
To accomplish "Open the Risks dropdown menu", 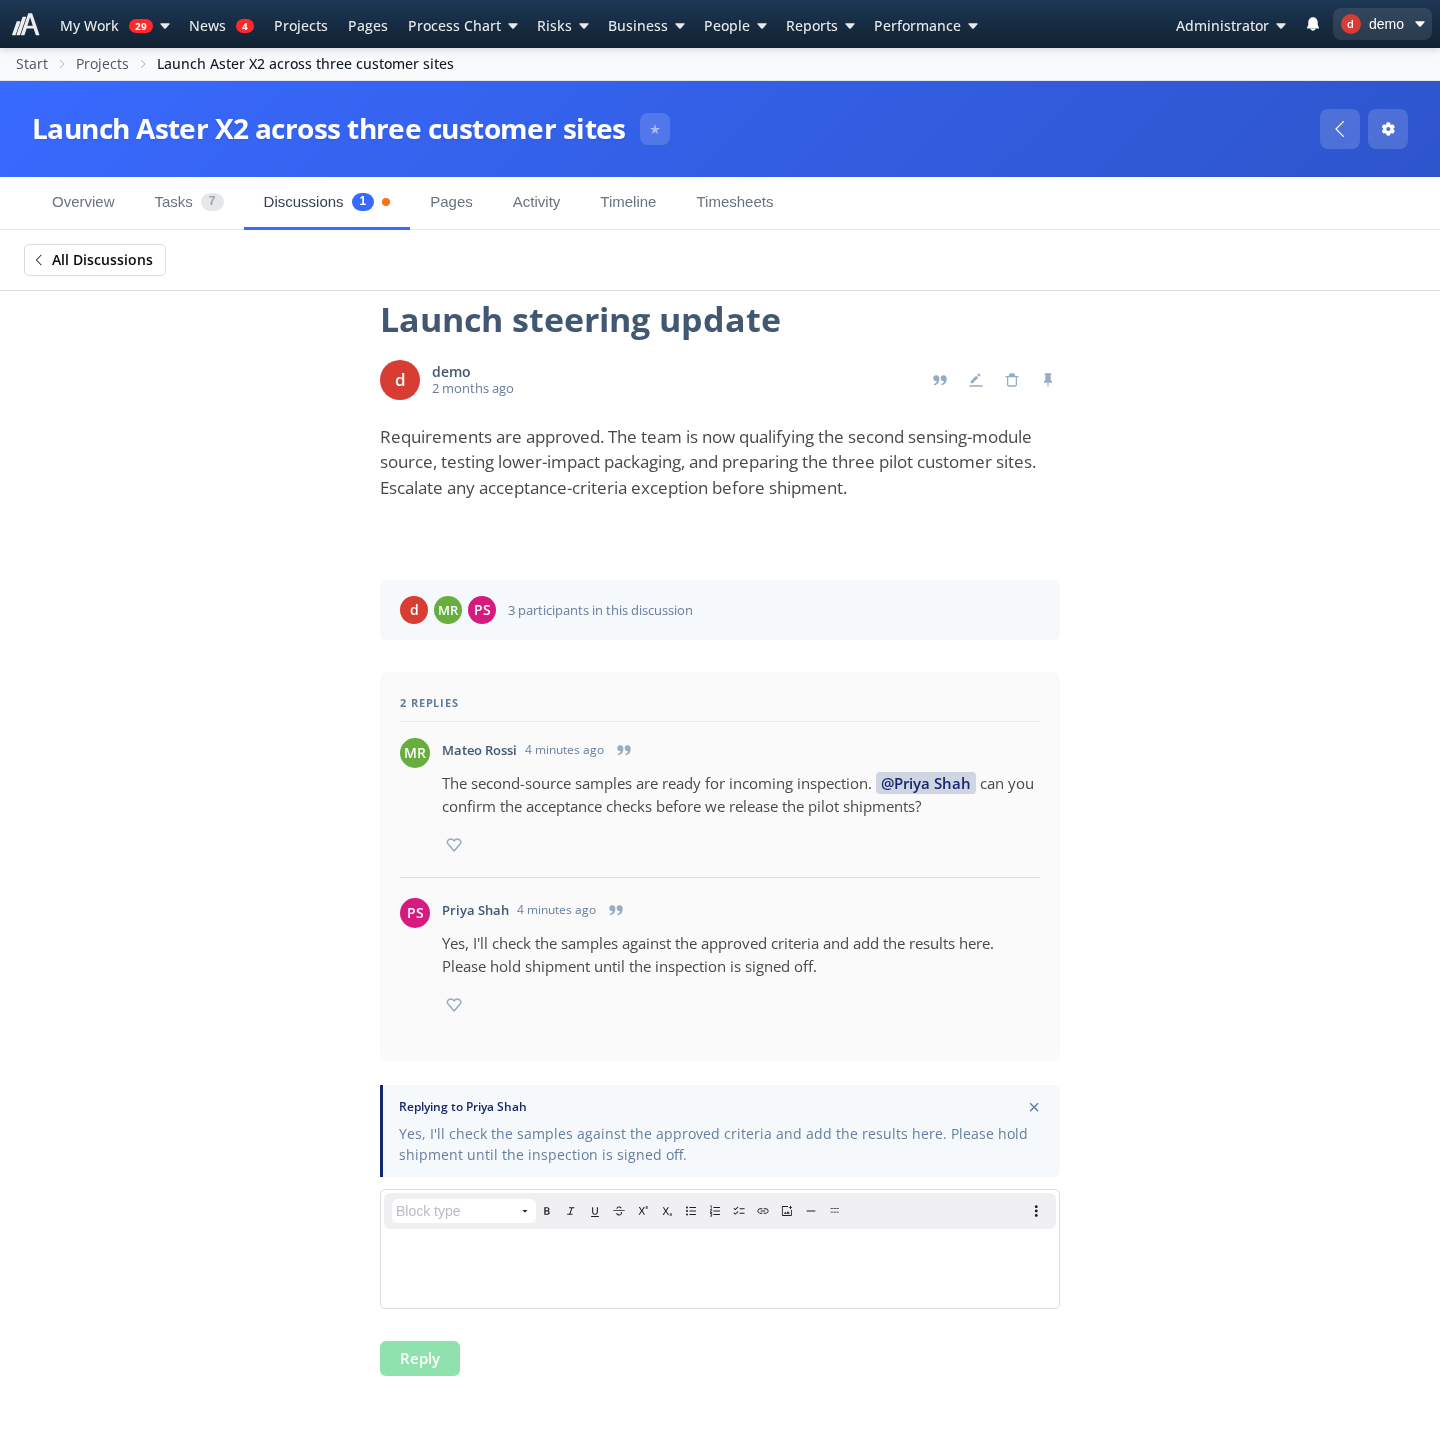I will pyautogui.click(x=563, y=26).
